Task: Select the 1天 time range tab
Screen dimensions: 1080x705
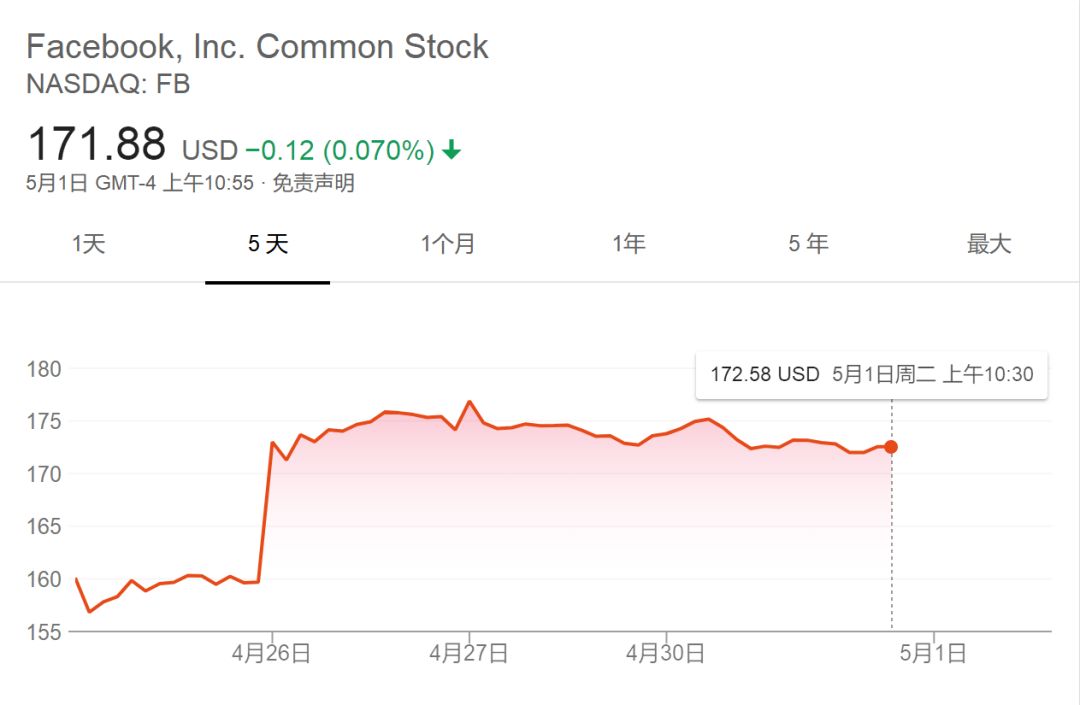Action: tap(88, 244)
